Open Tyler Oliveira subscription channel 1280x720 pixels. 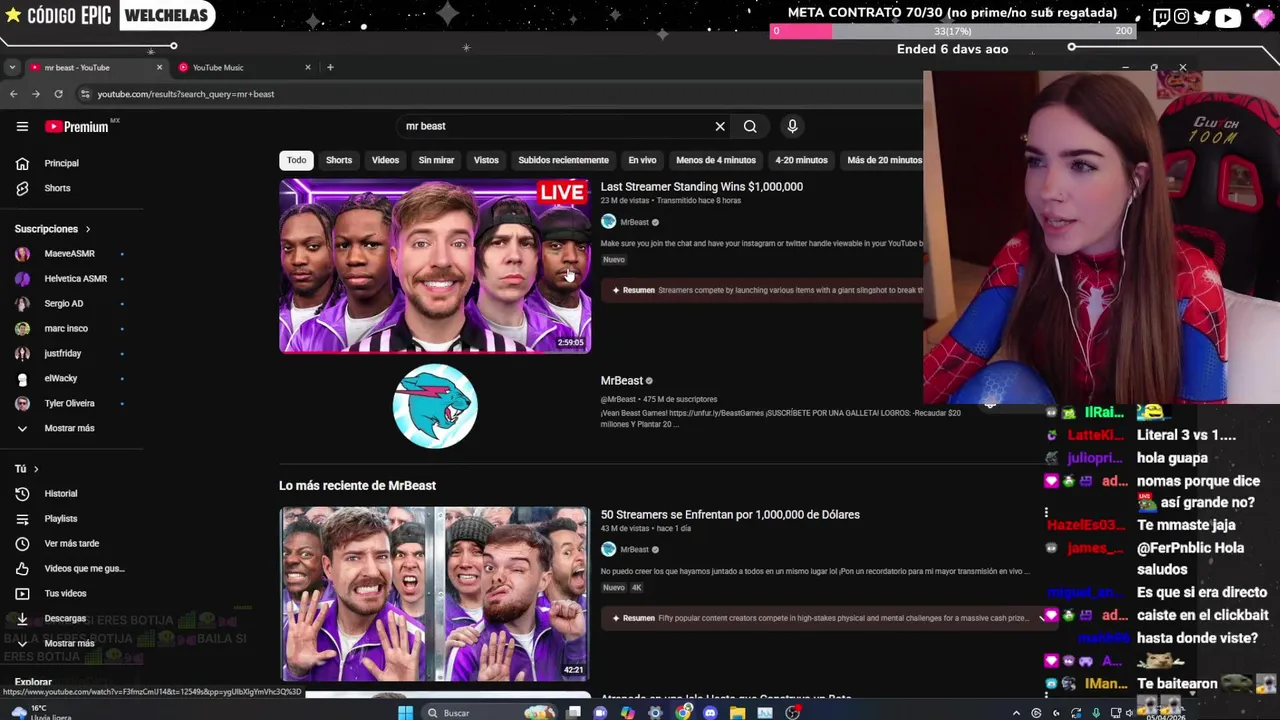70,403
